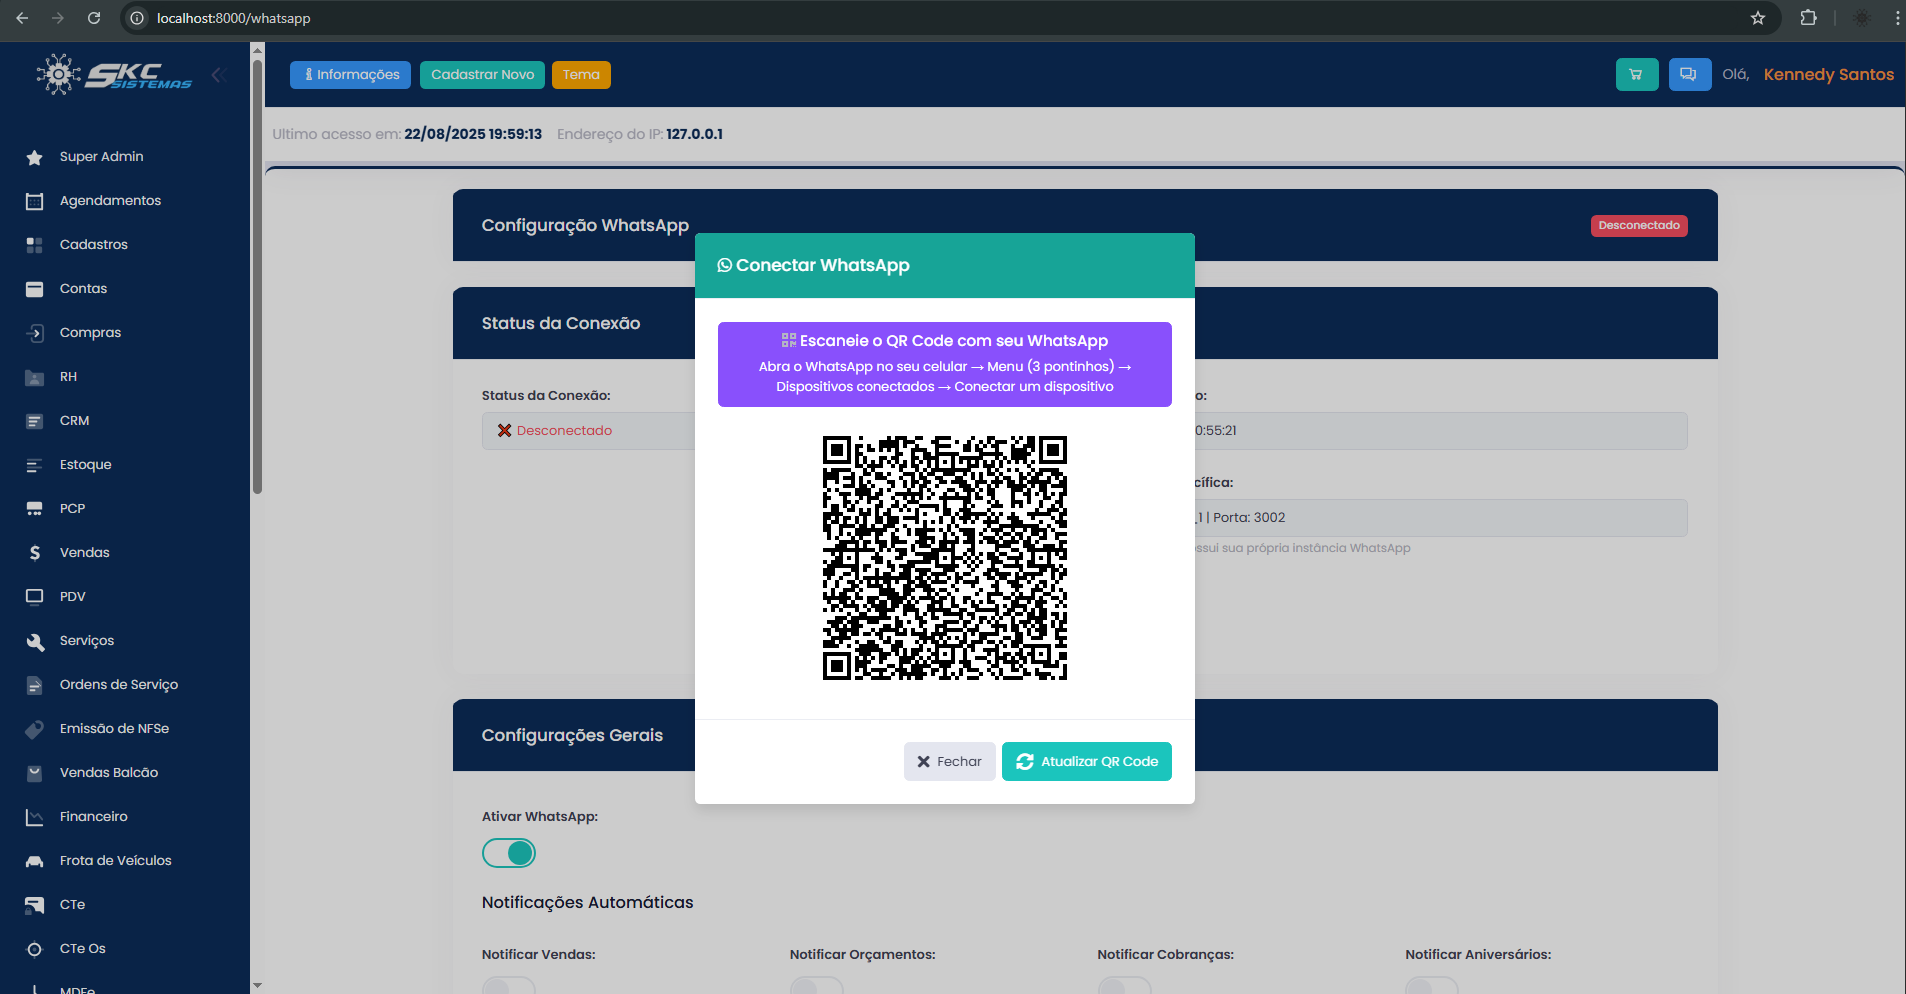Screen dimensions: 1906x994
Task: Click the Atualizar QR Code button
Action: (1086, 761)
